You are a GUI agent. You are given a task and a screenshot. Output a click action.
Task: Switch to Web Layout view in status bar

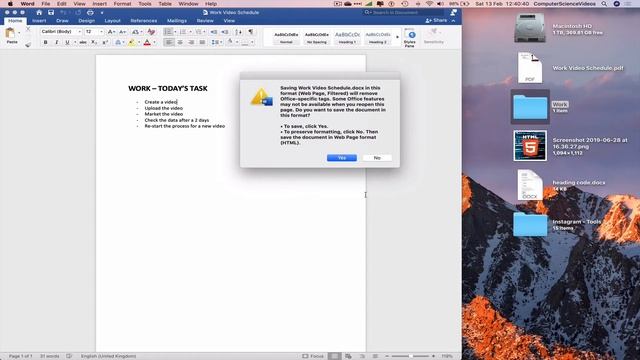[348, 356]
